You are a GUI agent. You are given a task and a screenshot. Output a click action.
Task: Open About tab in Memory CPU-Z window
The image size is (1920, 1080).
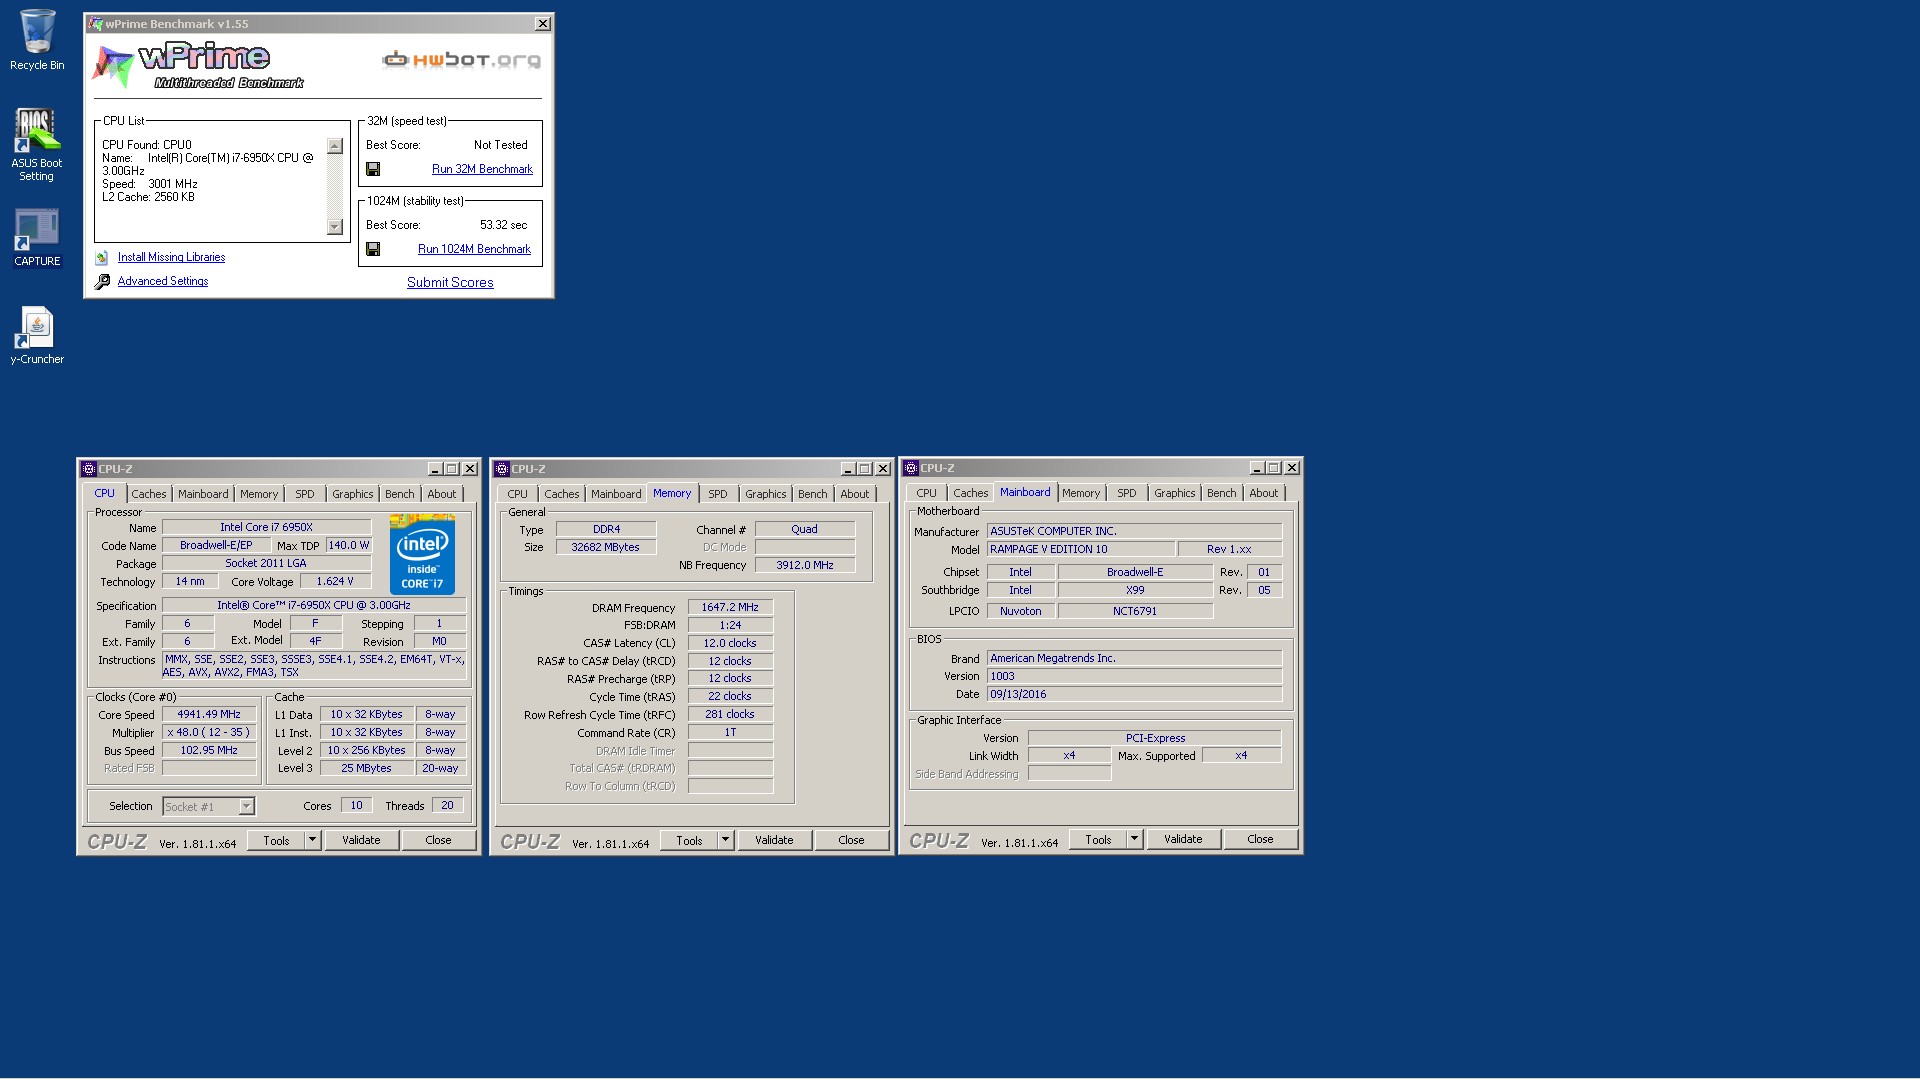coord(855,494)
